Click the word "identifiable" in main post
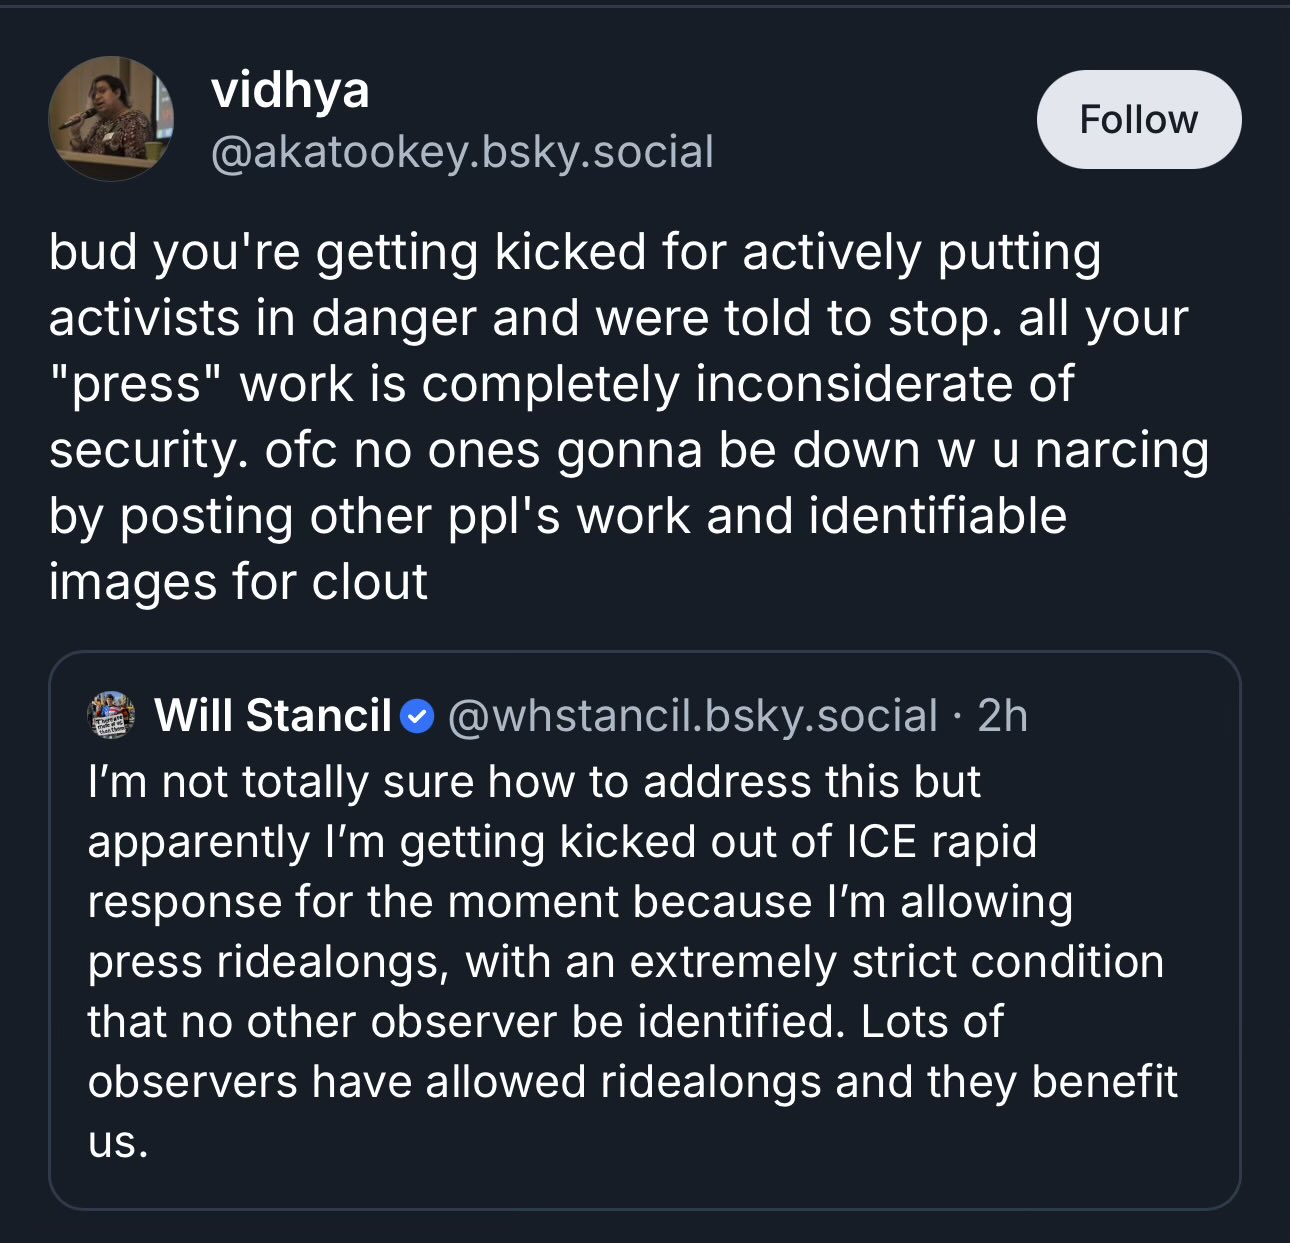Viewport: 1290px width, 1243px height. 937,517
